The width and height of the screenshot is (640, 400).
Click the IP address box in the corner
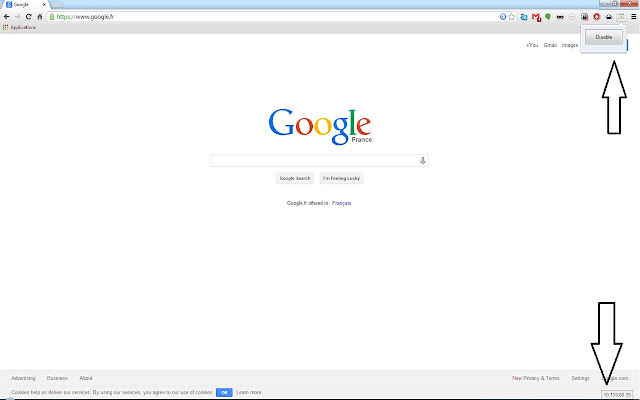click(617, 395)
